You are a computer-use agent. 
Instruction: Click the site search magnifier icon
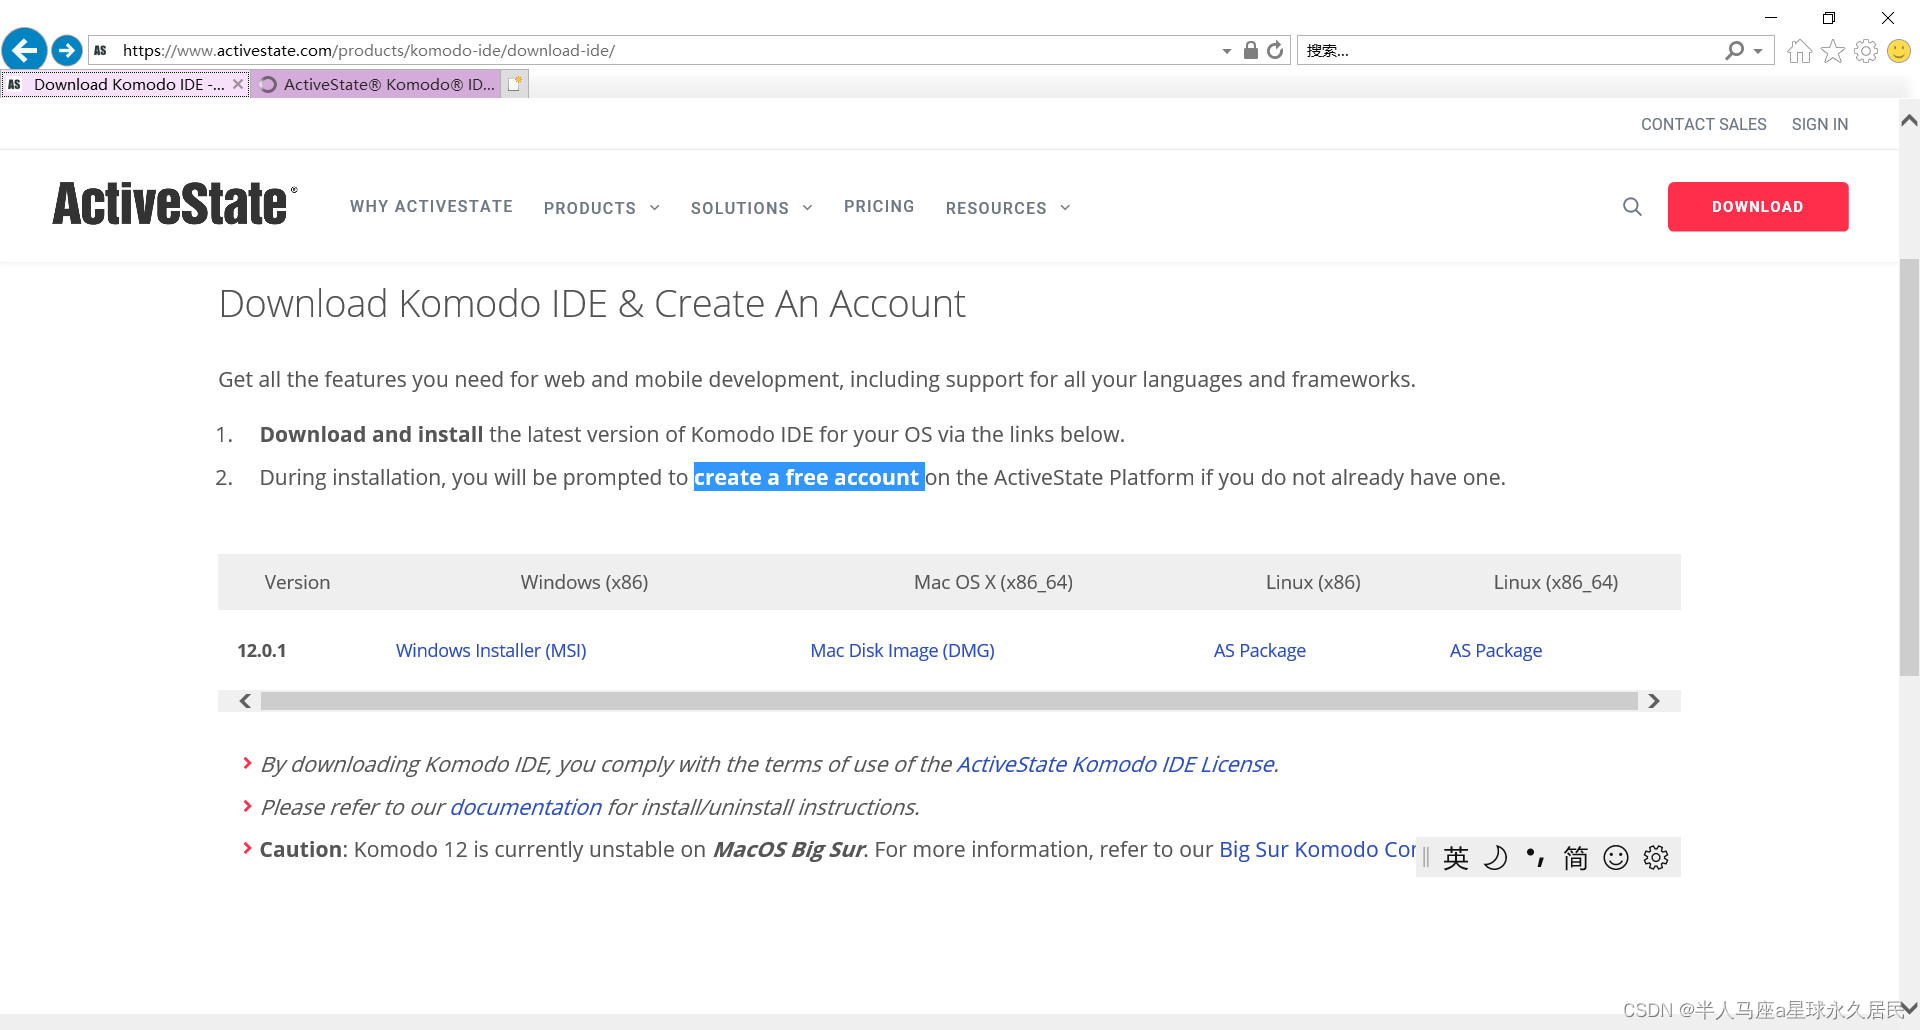1632,206
